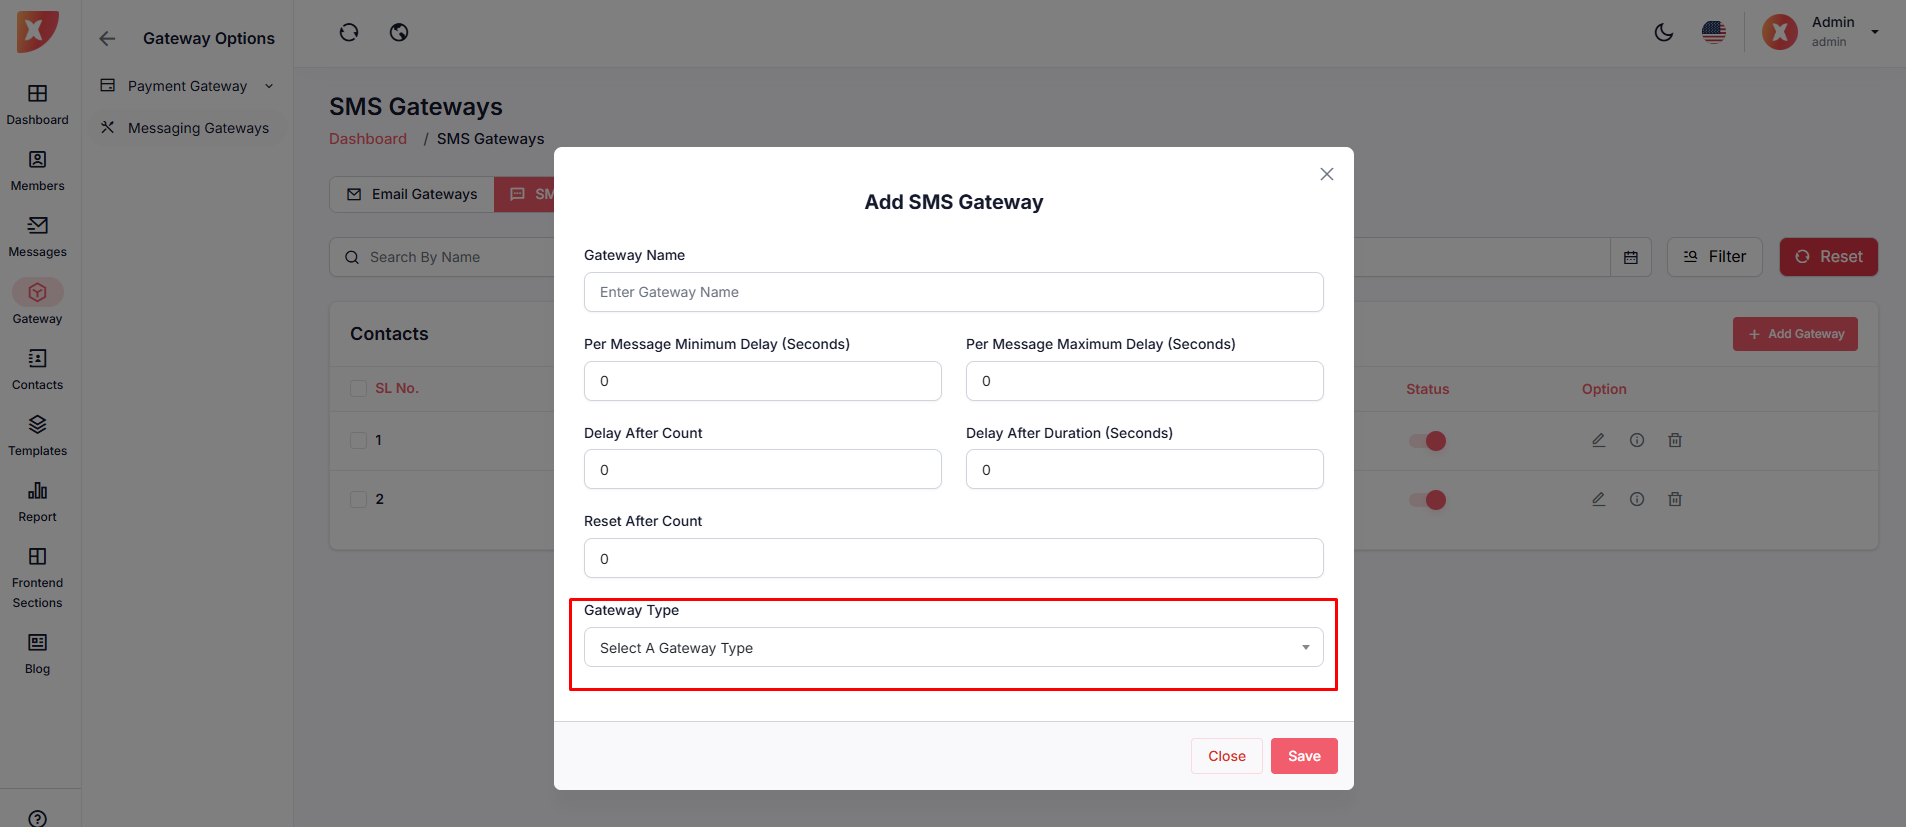Open the US flag language selector
Image resolution: width=1906 pixels, height=827 pixels.
pos(1714,33)
